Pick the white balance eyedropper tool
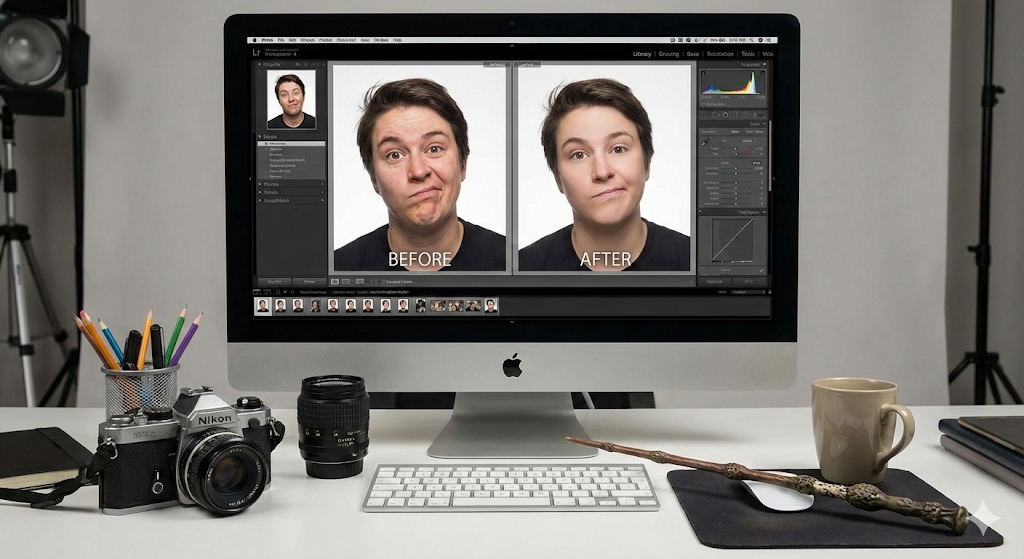The image size is (1024, 559). click(706, 142)
